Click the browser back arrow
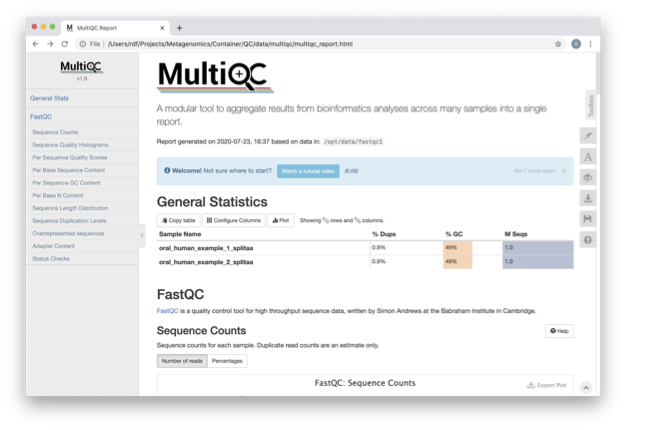Image resolution: width=650 pixels, height=430 pixels. 36,44
